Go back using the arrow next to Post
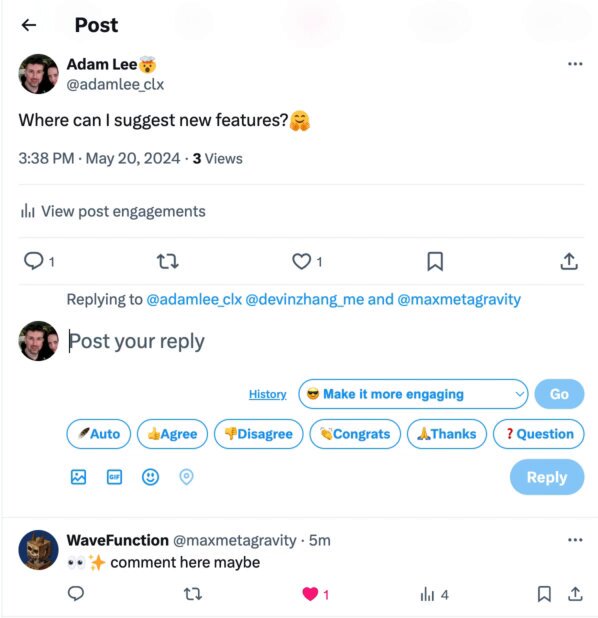 (x=29, y=25)
